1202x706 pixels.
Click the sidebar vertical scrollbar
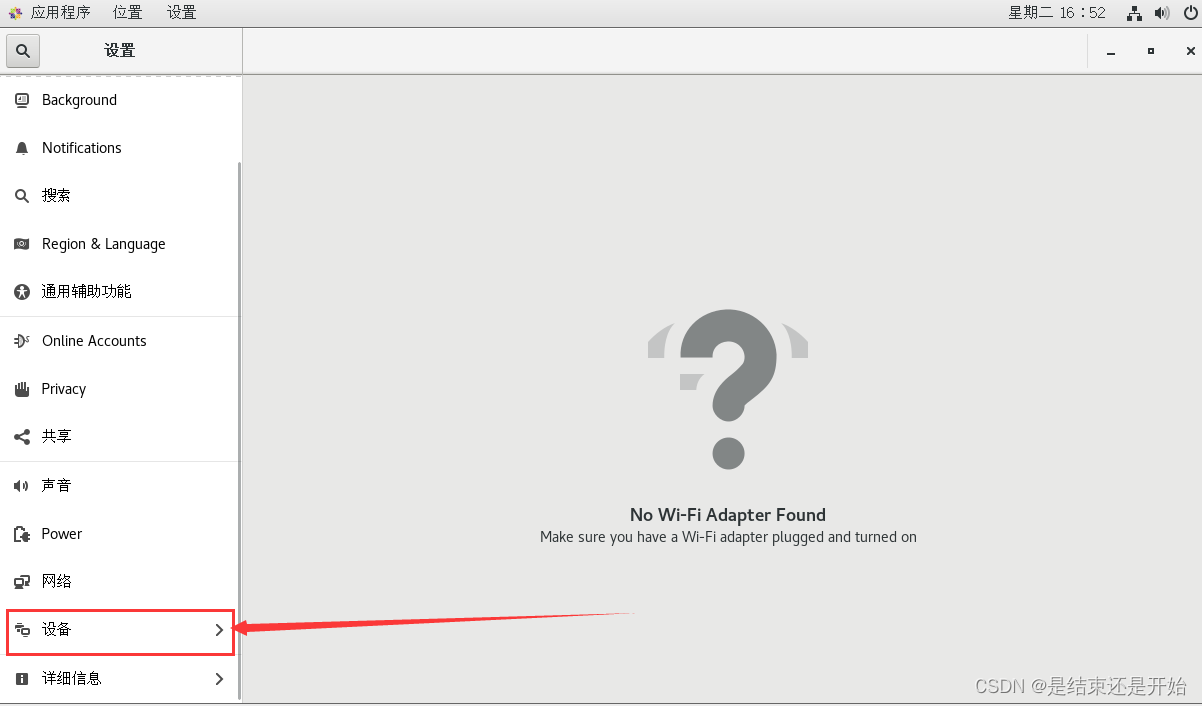coord(239,430)
